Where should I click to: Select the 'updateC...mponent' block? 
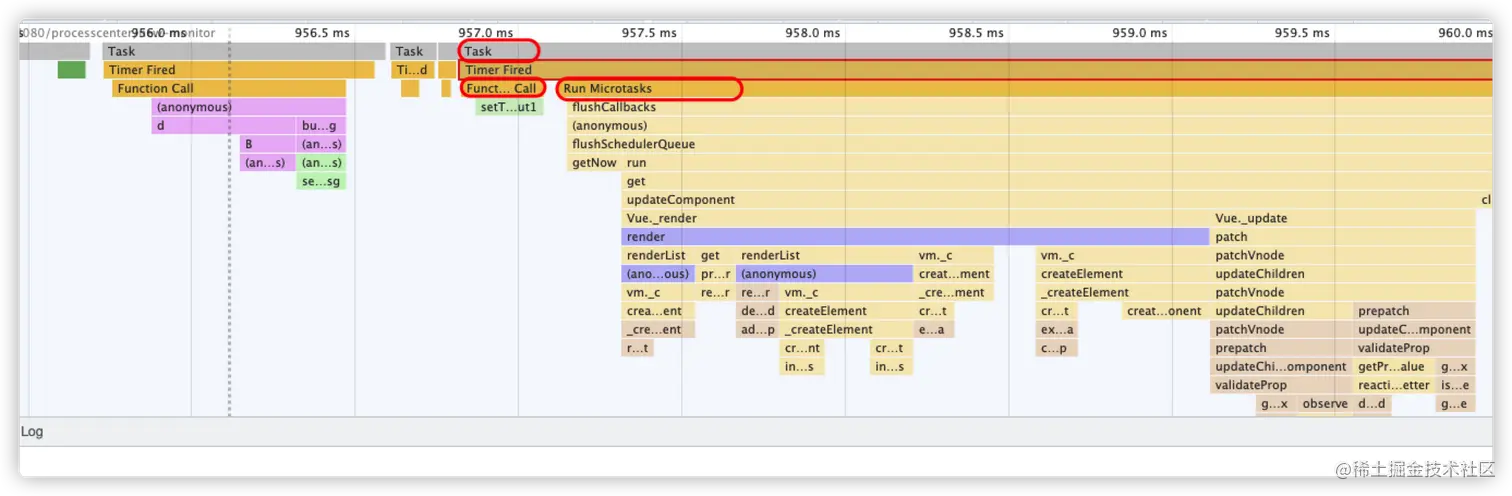(1414, 329)
